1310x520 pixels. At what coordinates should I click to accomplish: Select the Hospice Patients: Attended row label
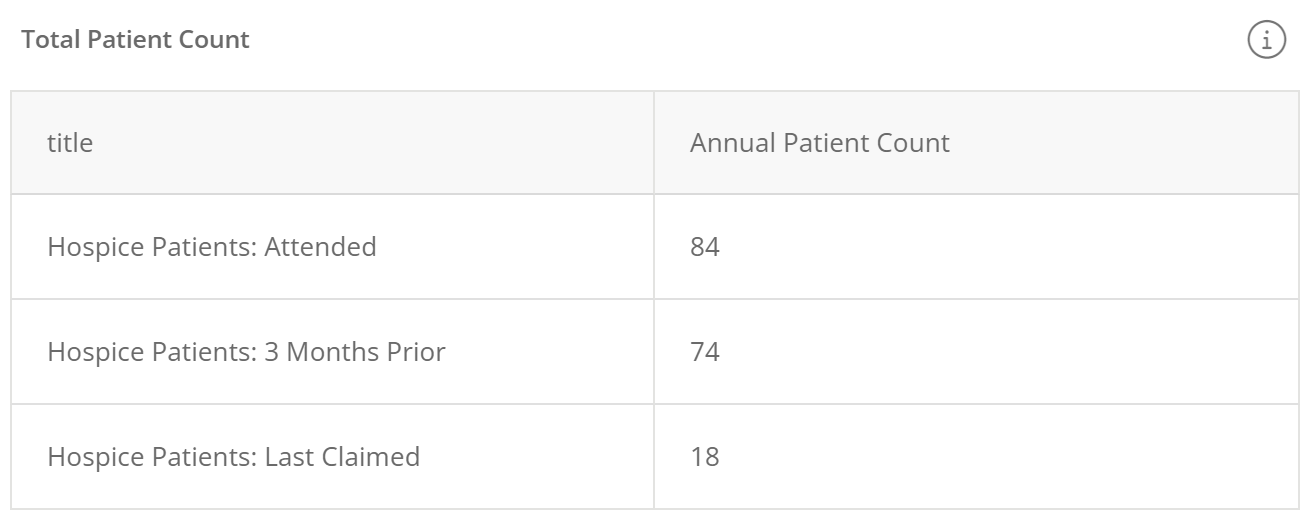point(212,246)
